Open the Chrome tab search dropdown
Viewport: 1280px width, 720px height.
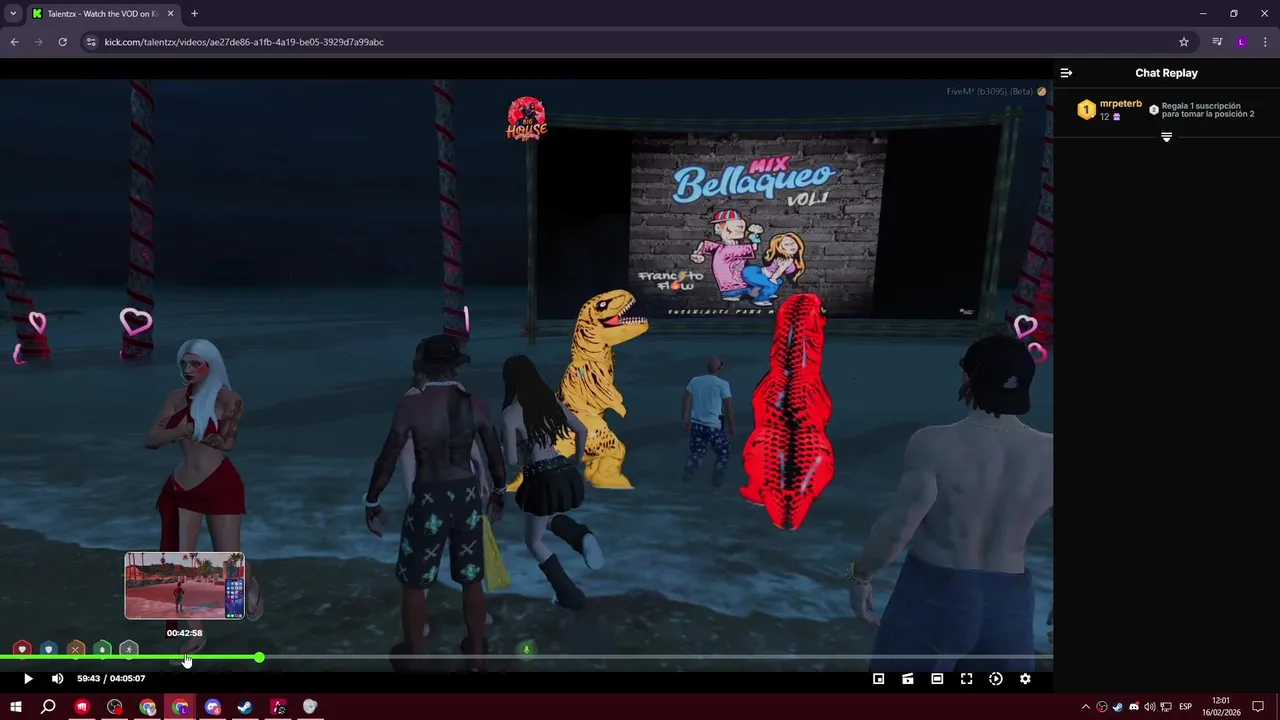click(x=13, y=14)
